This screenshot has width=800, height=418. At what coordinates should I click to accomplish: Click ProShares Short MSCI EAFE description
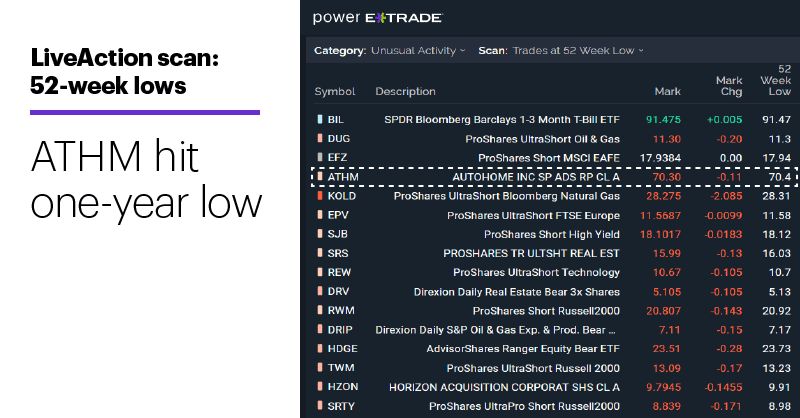pyautogui.click(x=549, y=158)
